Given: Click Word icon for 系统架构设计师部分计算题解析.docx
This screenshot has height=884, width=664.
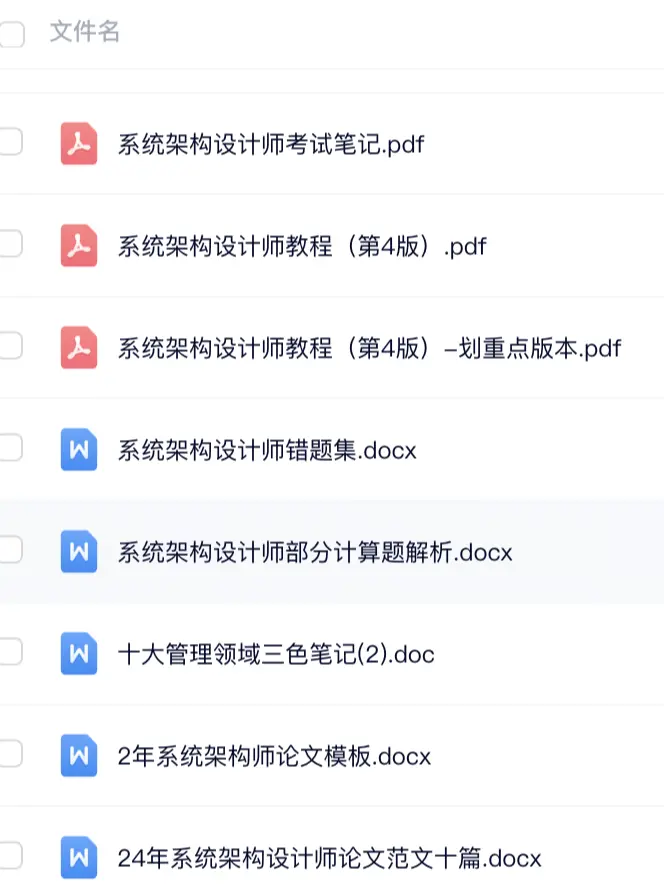Looking at the screenshot, I should point(79,551).
